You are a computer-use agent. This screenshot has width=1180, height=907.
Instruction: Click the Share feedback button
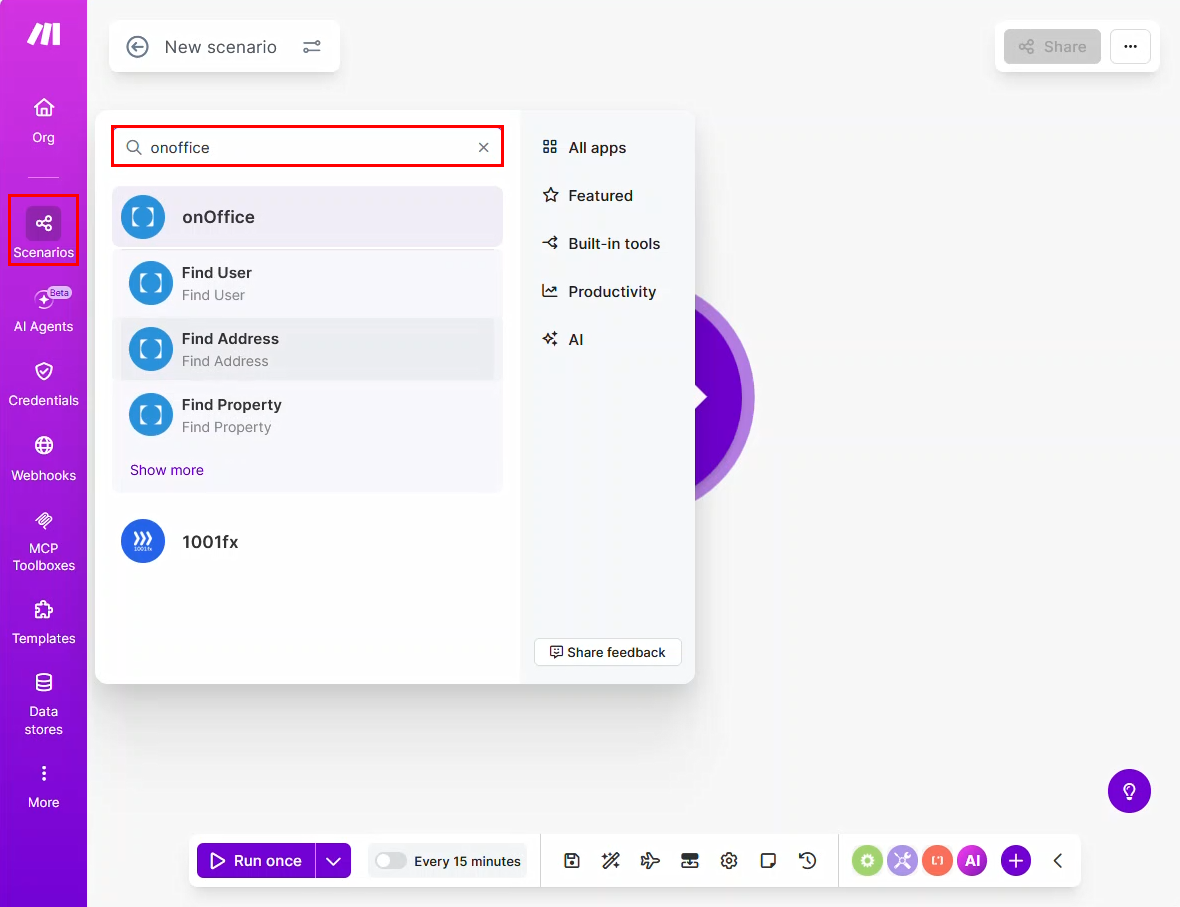pyautogui.click(x=607, y=653)
